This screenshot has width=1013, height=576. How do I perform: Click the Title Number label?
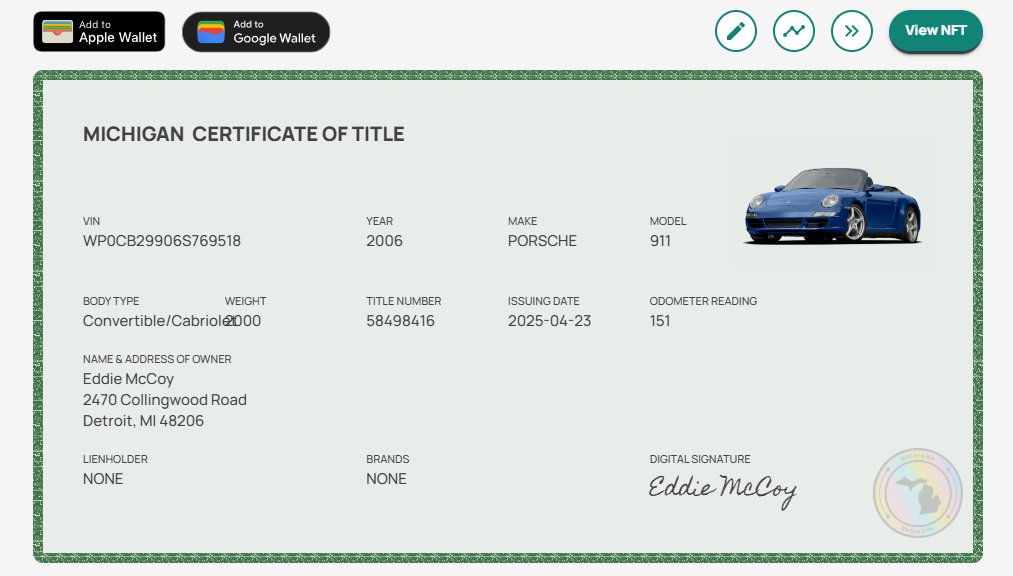[403, 301]
